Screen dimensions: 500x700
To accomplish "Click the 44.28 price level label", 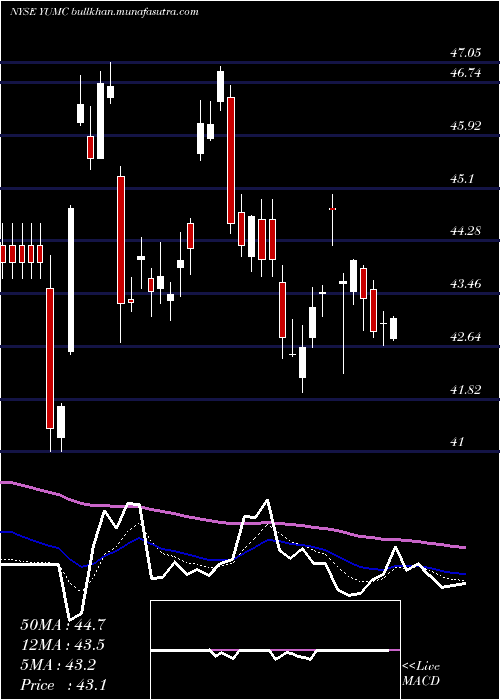I will tap(465, 231).
